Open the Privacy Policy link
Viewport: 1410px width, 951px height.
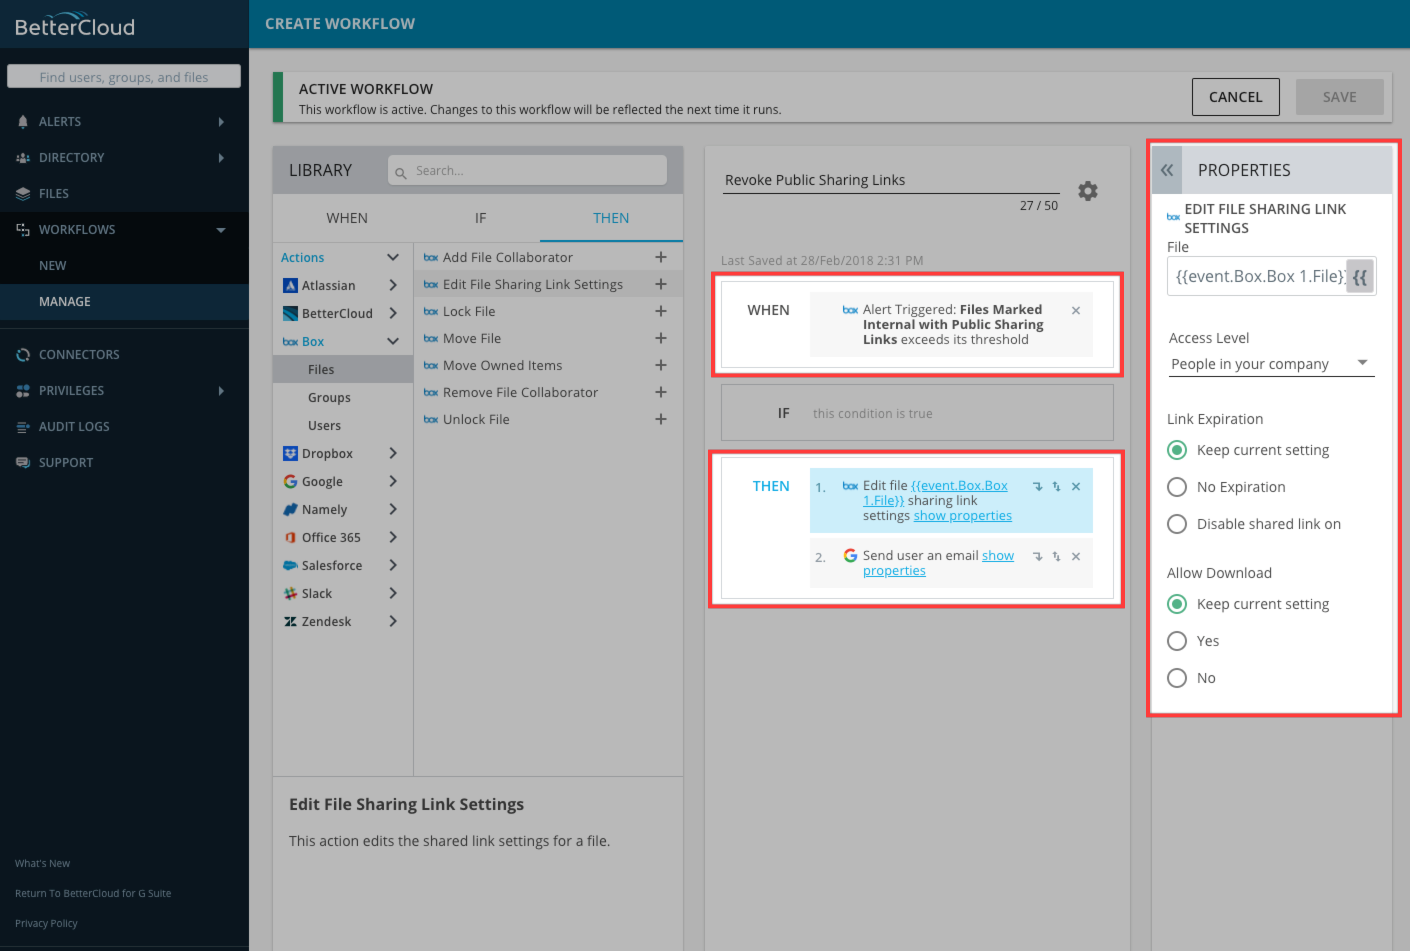point(46,924)
